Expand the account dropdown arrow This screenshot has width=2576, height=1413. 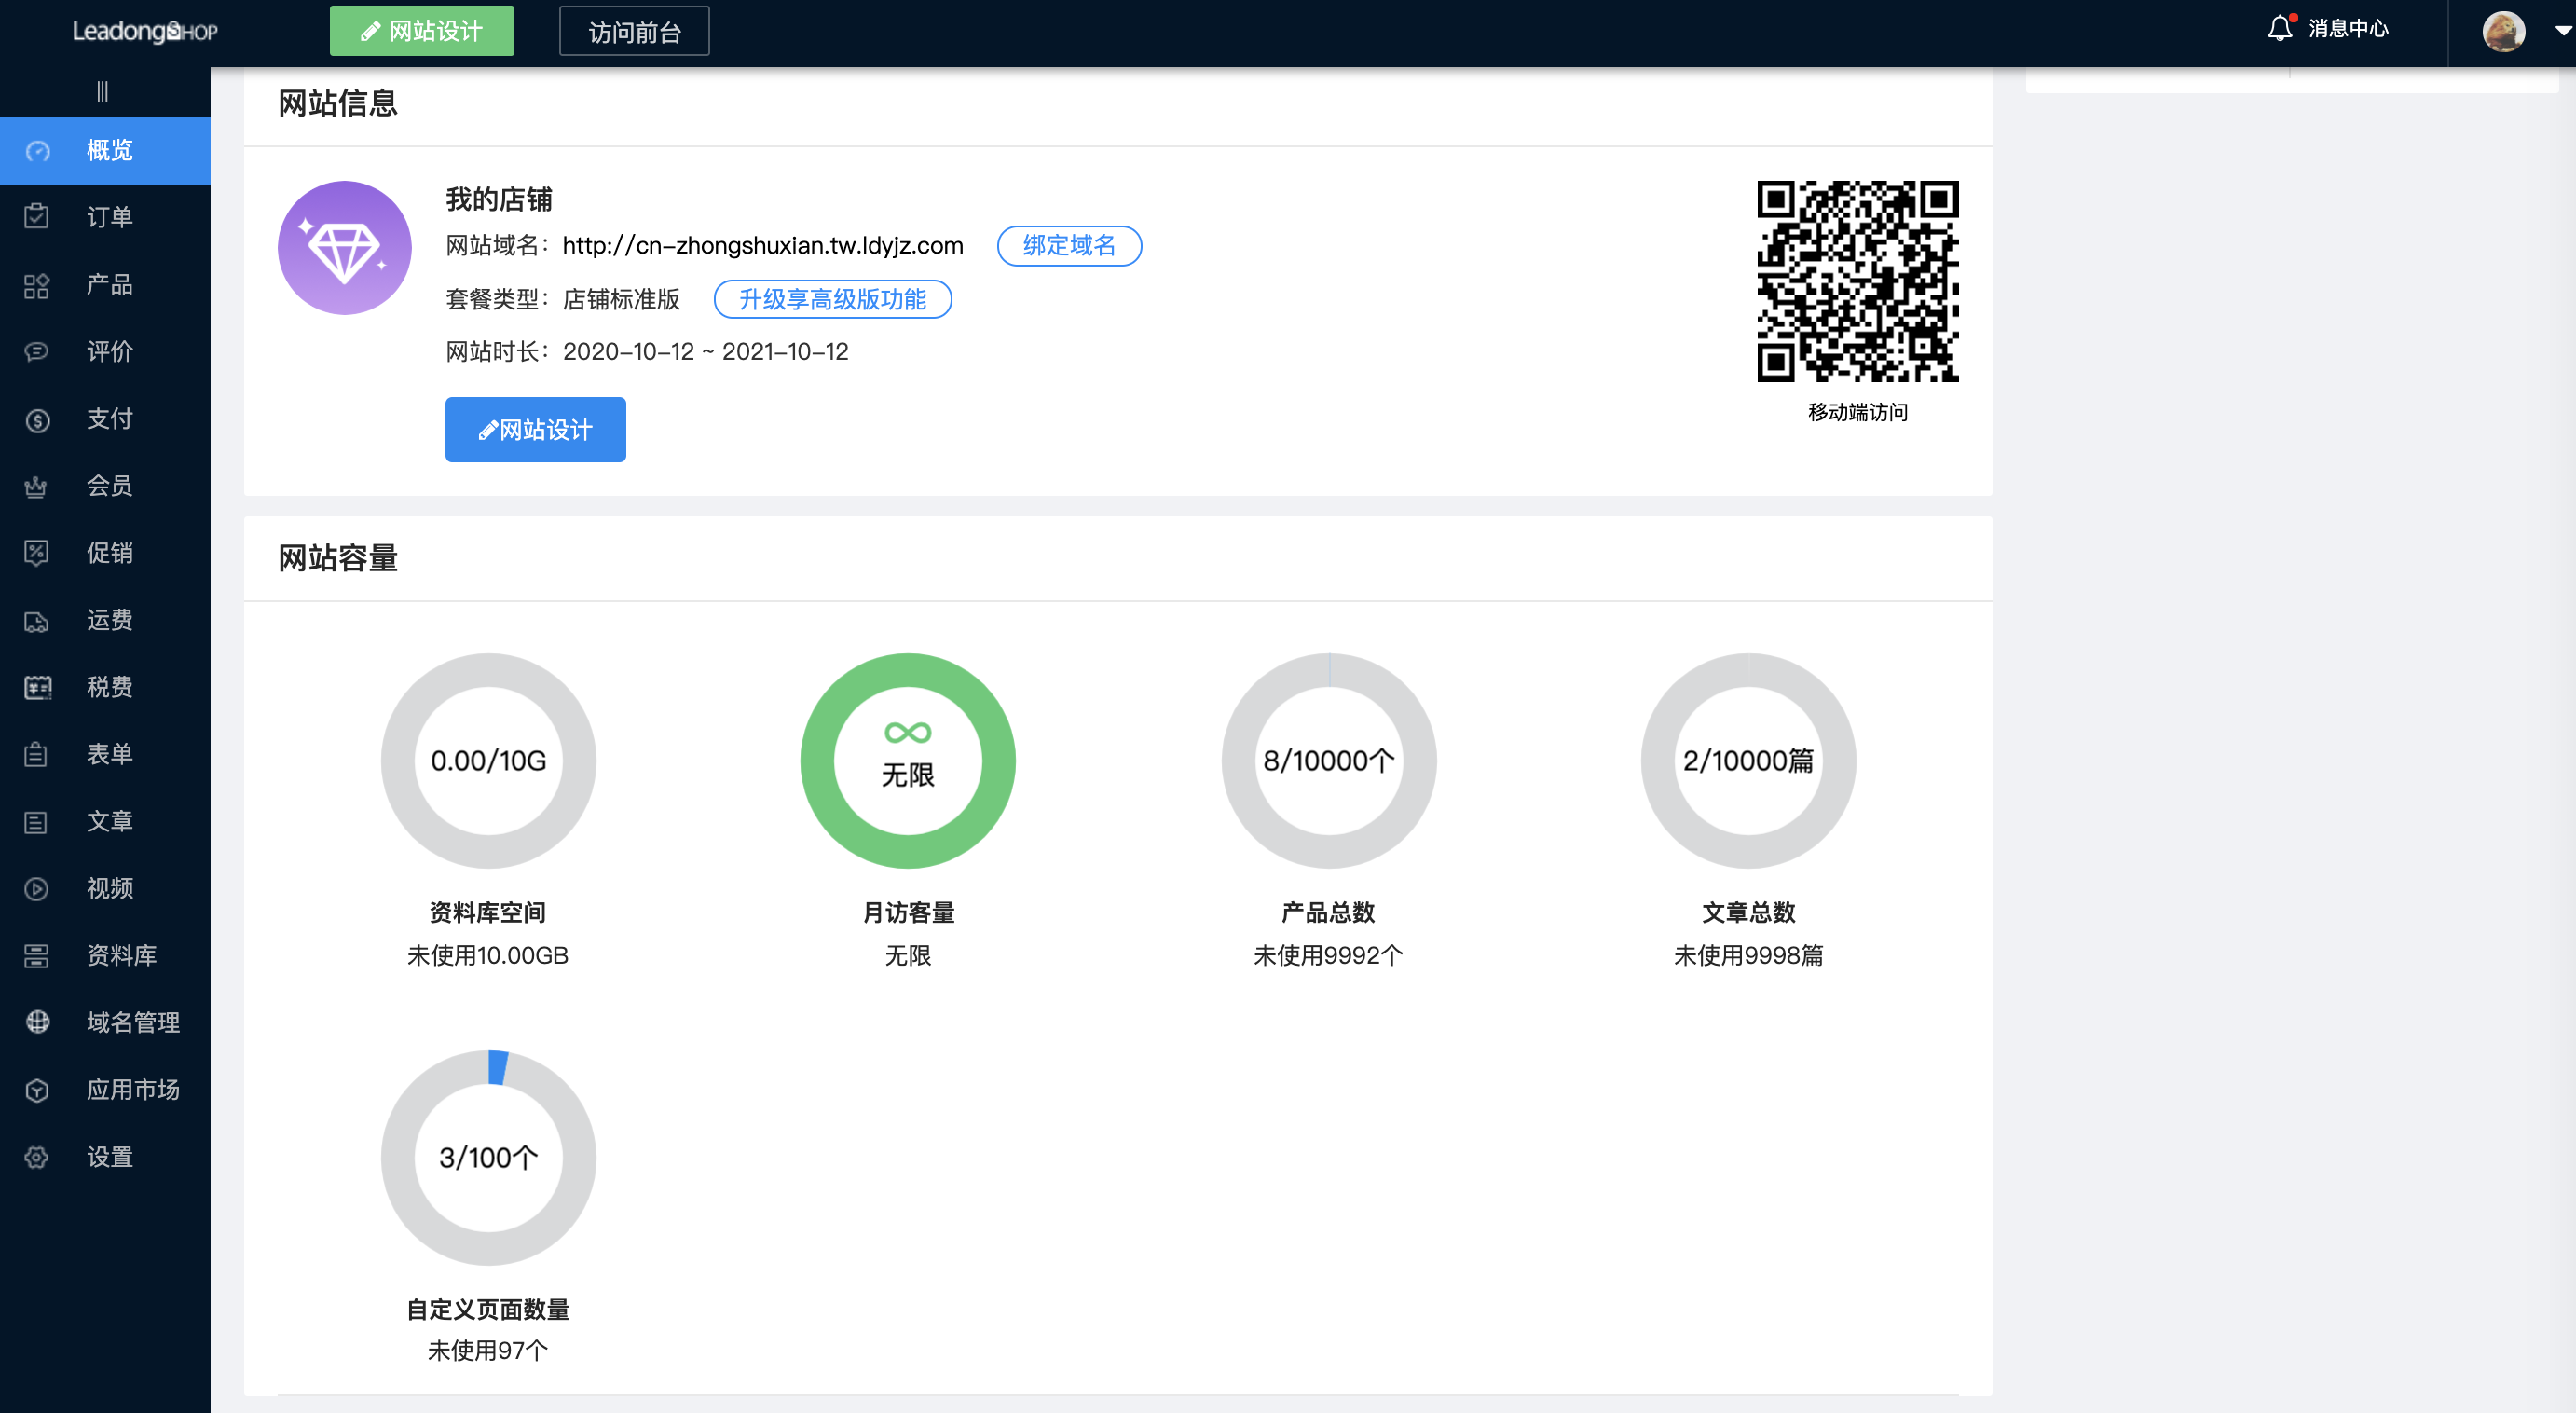coord(2561,31)
